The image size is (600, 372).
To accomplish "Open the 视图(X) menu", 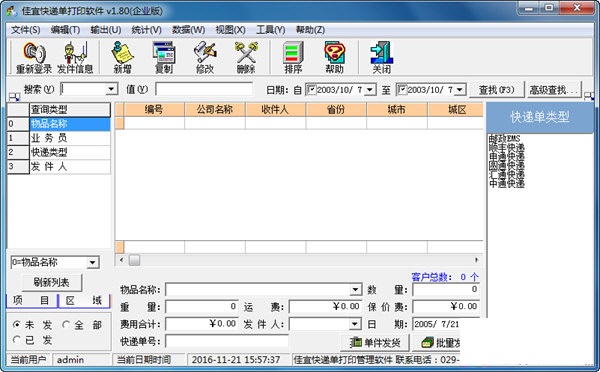I will [x=230, y=30].
